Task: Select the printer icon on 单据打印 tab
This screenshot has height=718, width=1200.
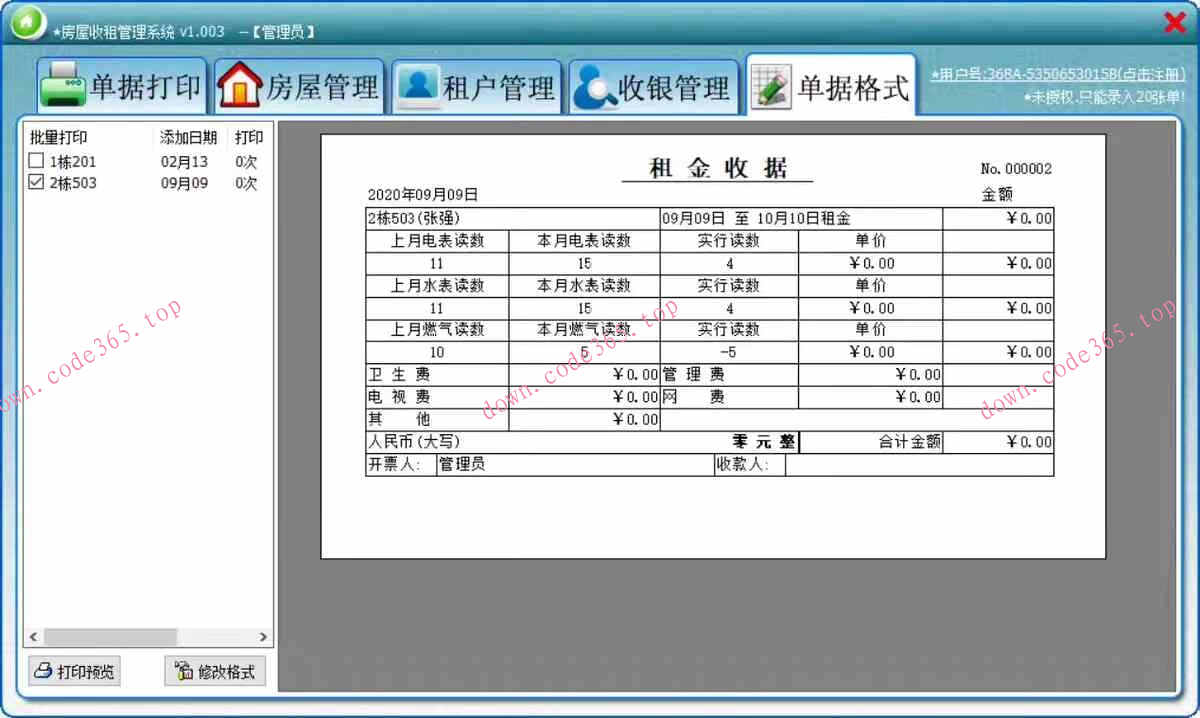Action: (x=62, y=86)
